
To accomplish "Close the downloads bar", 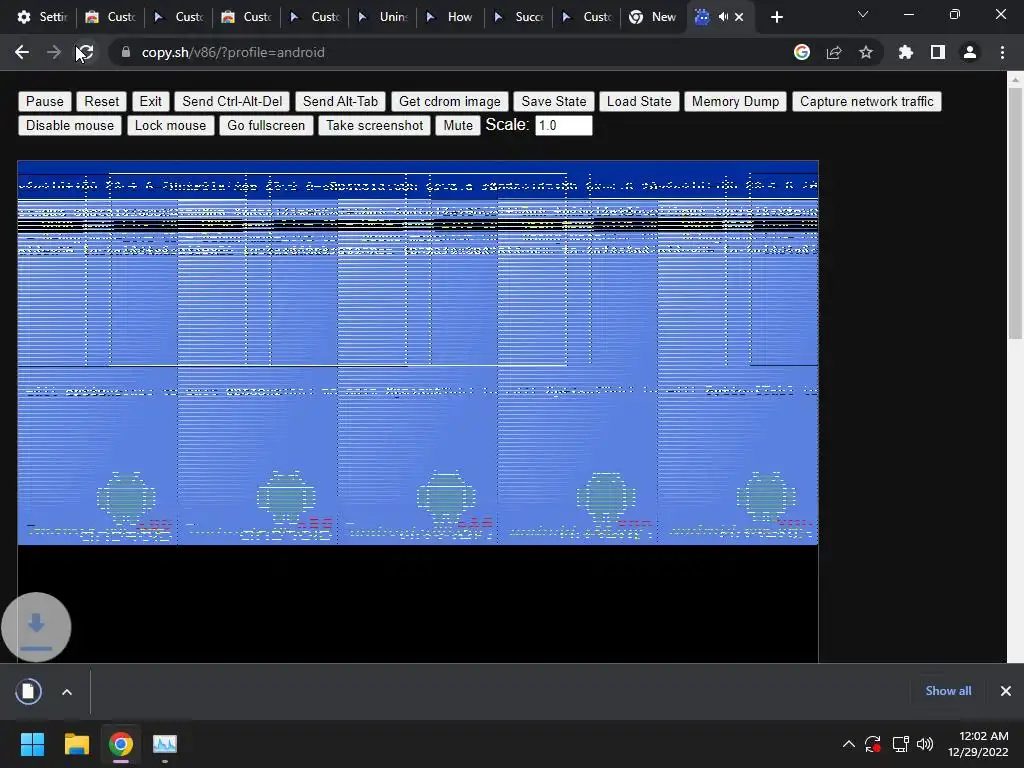I will coord(1006,691).
